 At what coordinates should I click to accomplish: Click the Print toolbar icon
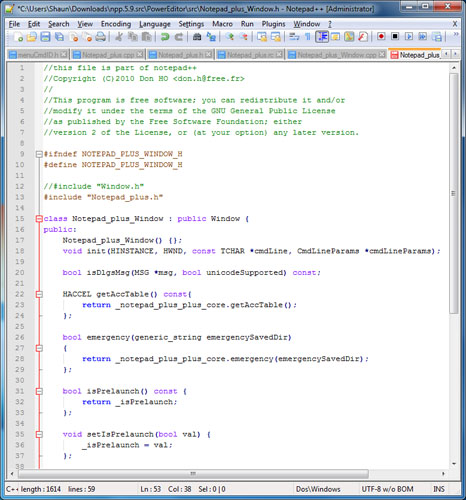pos(101,37)
